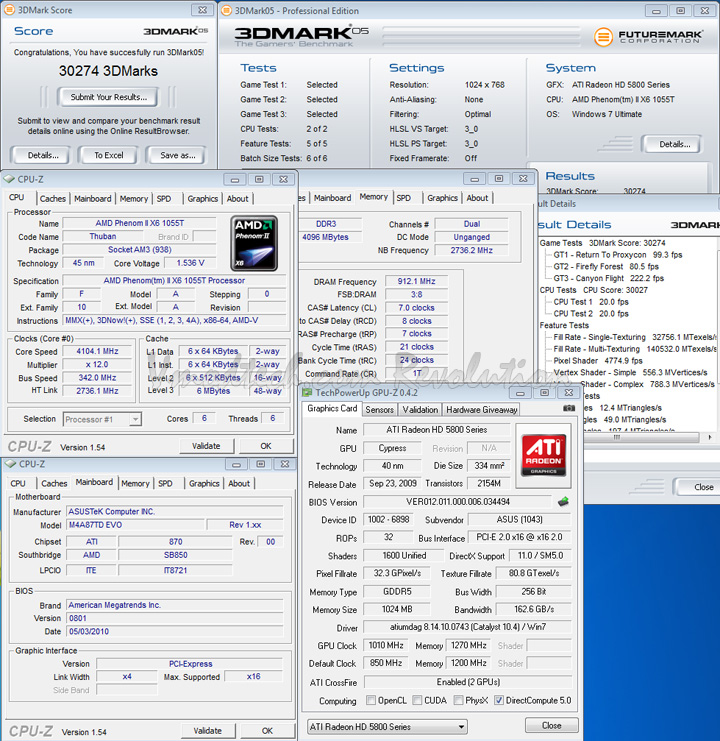720x741 pixels.
Task: Click Submit Your Results button
Action: coord(109,97)
